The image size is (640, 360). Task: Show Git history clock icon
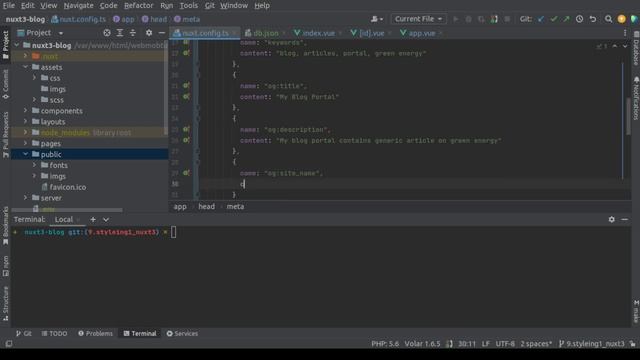[579, 19]
